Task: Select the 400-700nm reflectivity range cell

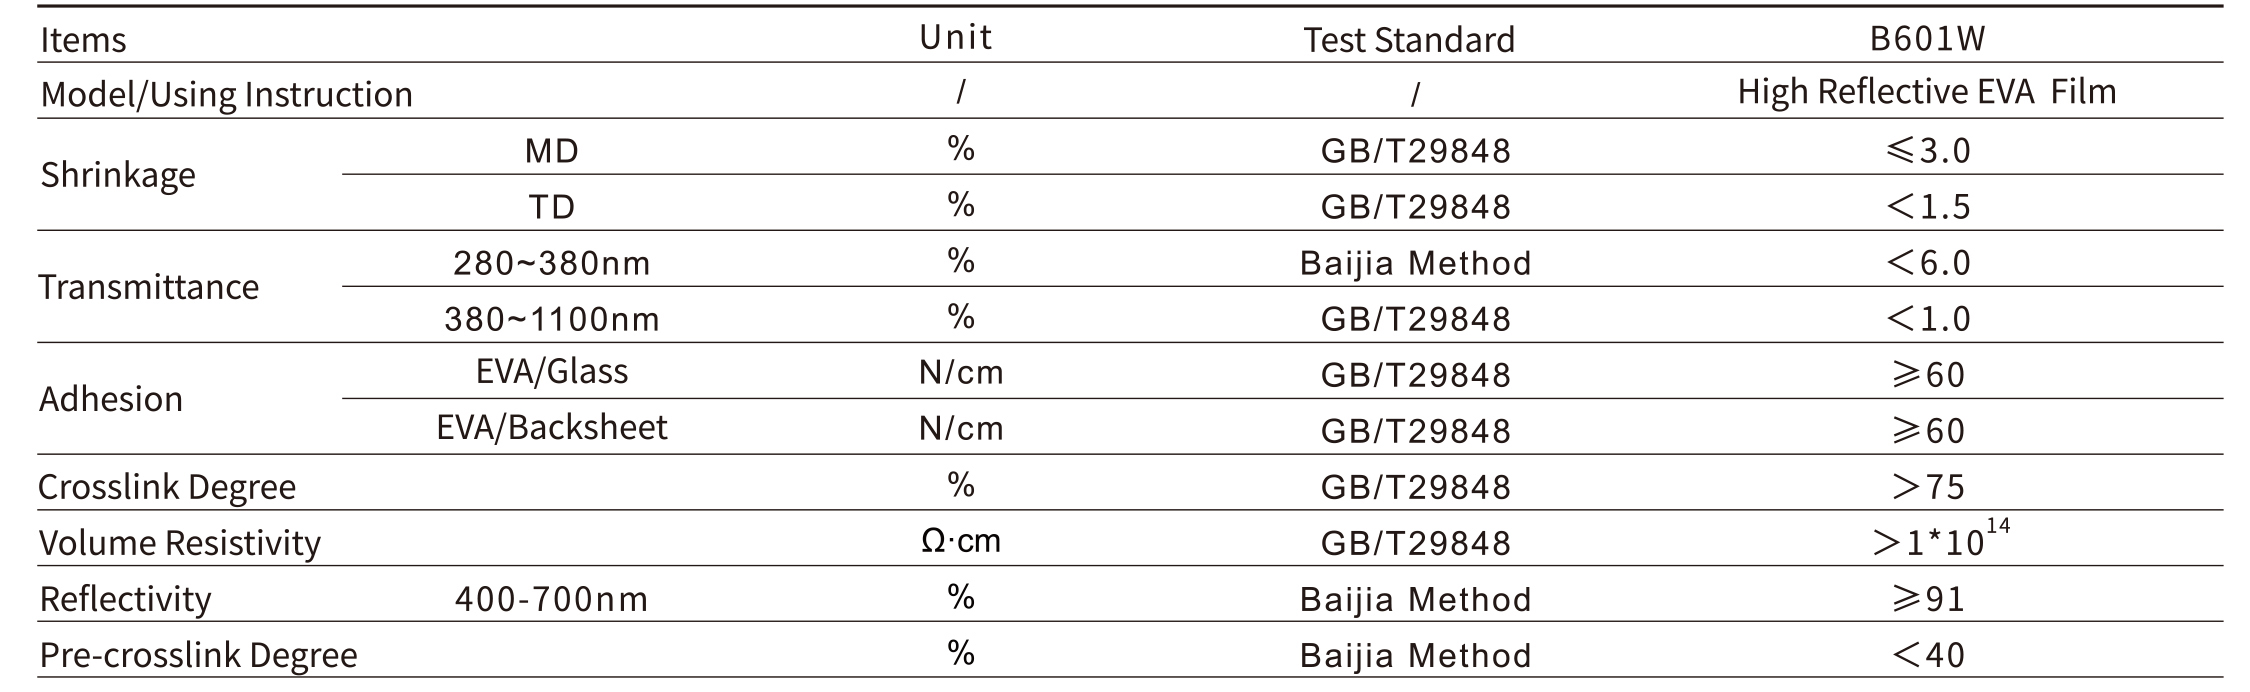Action: [x=552, y=599]
